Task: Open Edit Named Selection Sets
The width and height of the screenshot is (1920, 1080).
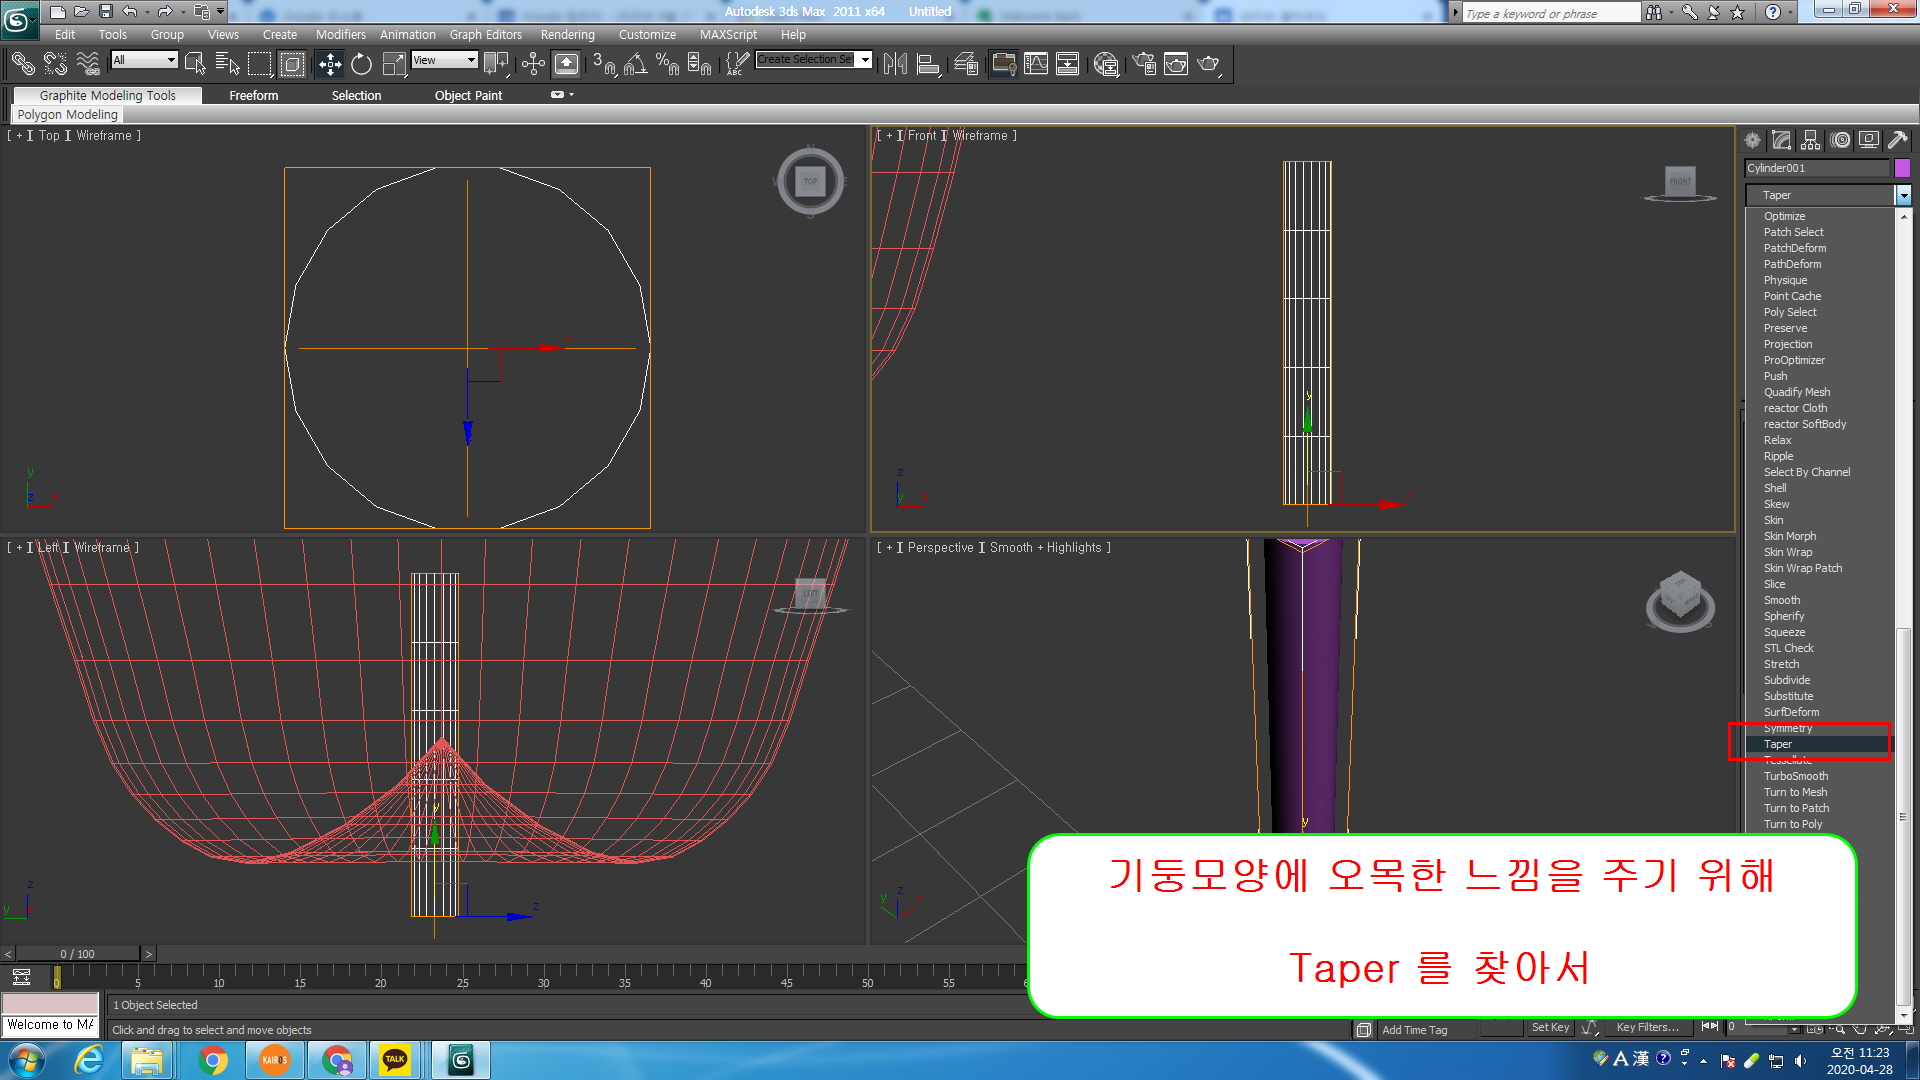Action: [x=737, y=64]
